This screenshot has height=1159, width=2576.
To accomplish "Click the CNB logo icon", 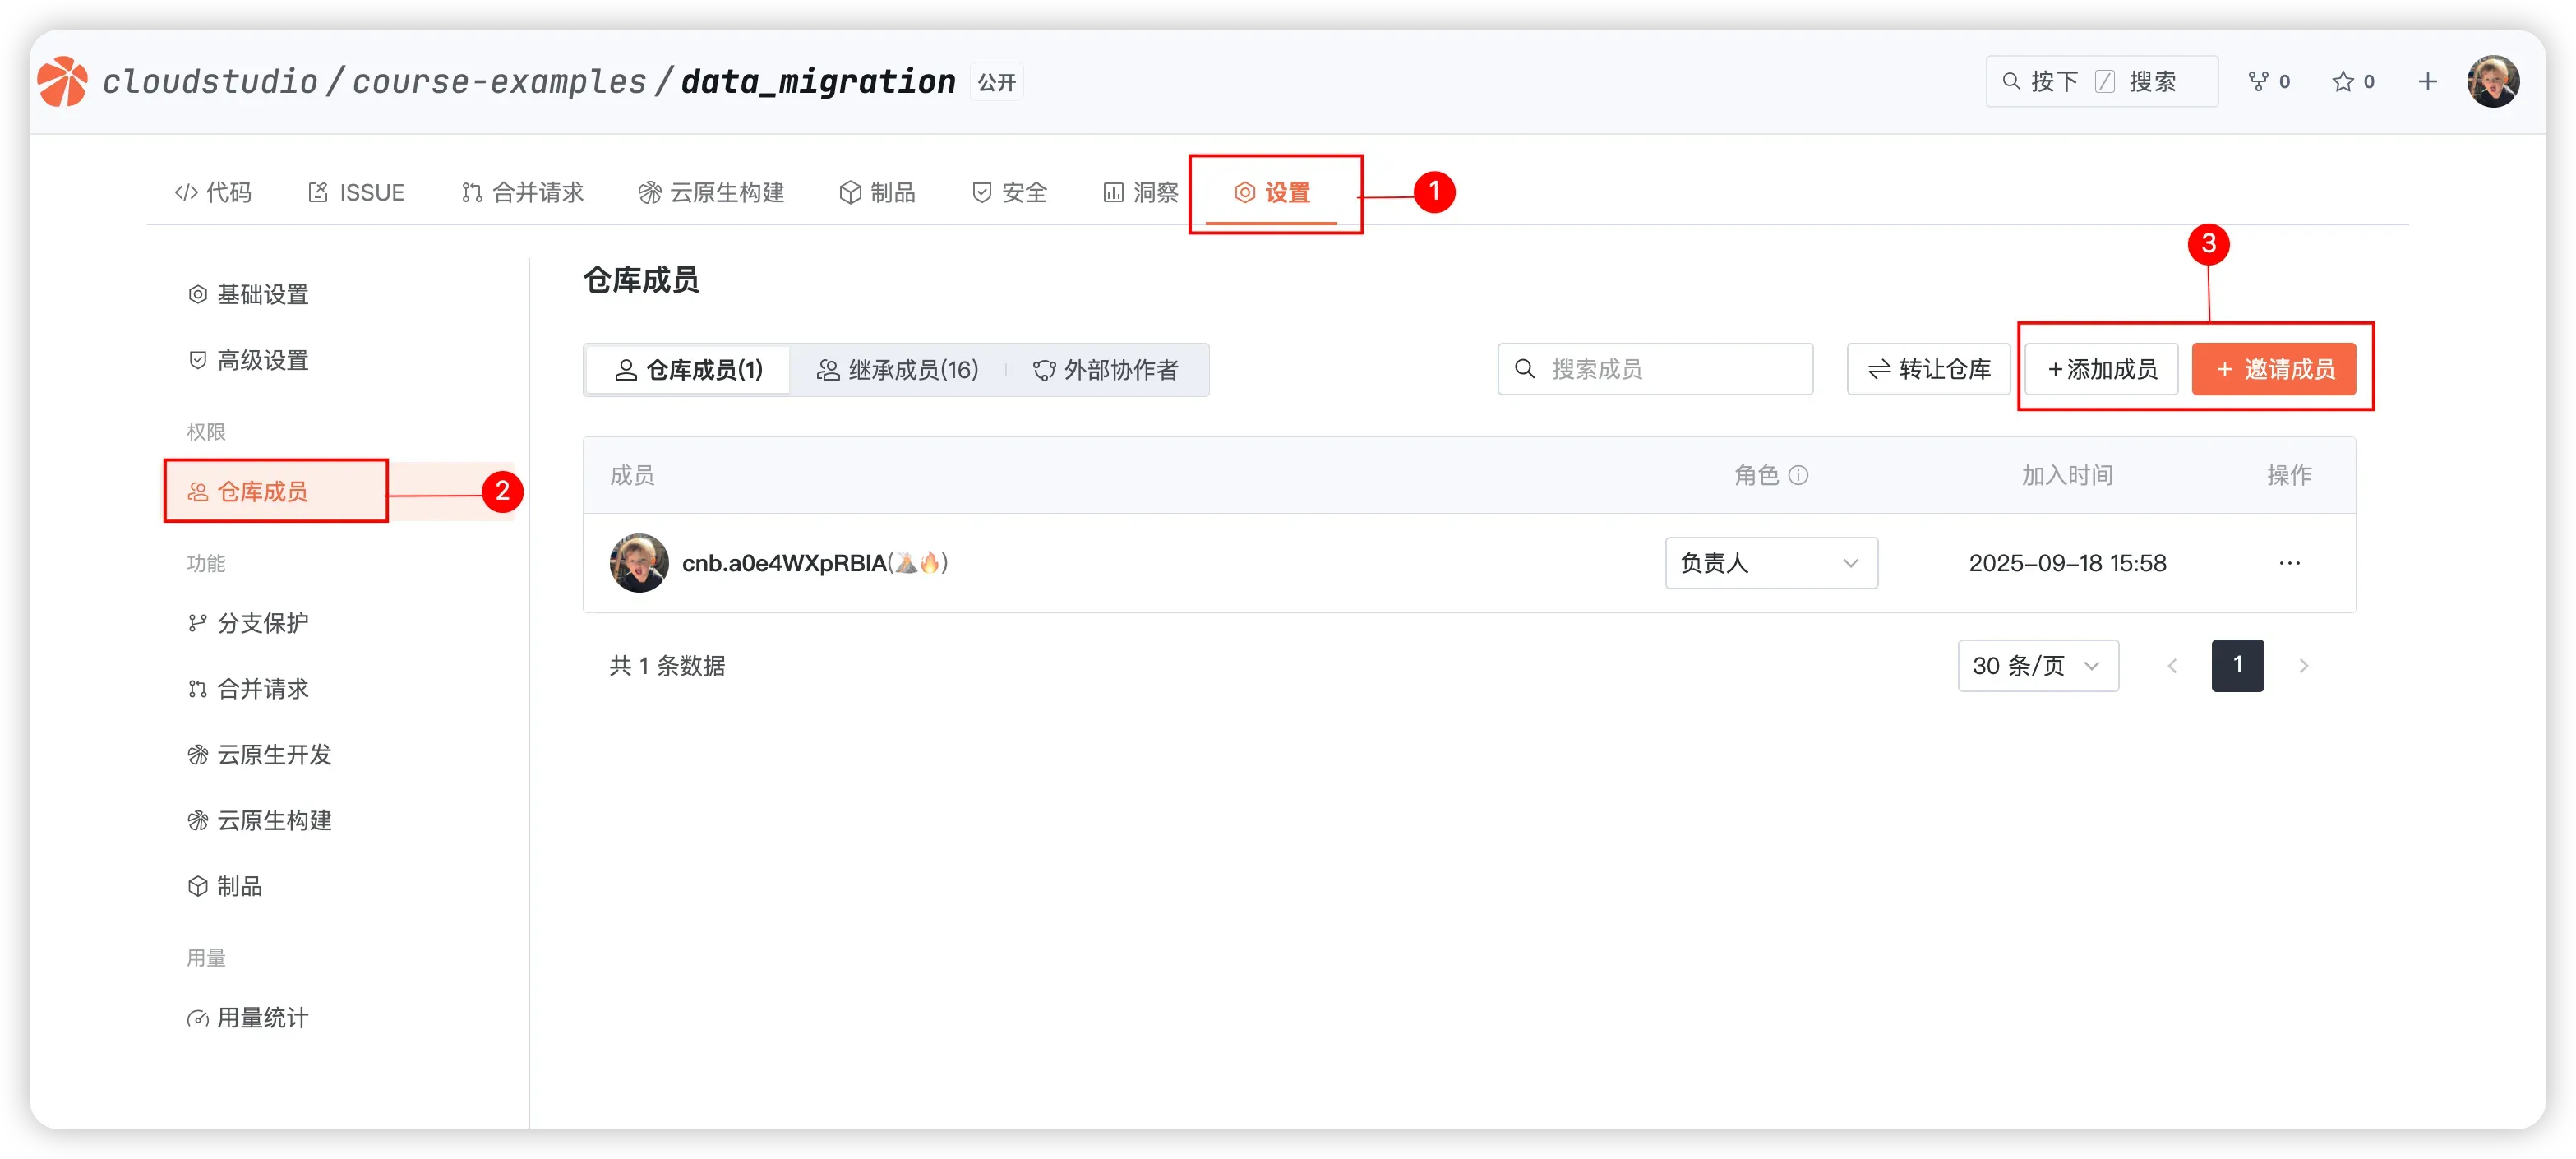I will [62, 81].
